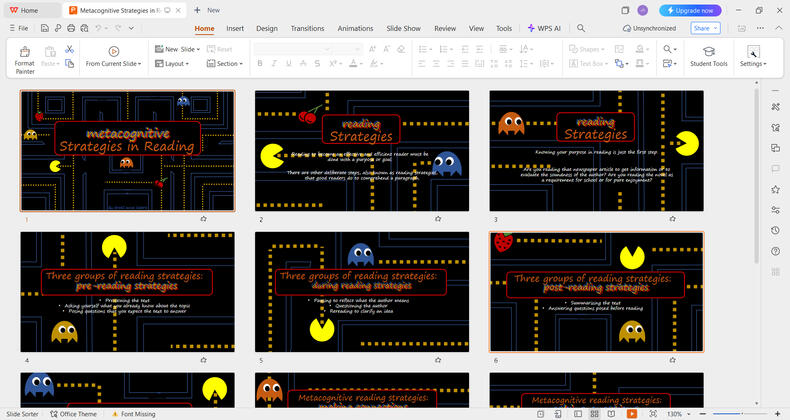Switch to the WPS Home tab
This screenshot has width=790, height=420.
pyautogui.click(x=24, y=10)
